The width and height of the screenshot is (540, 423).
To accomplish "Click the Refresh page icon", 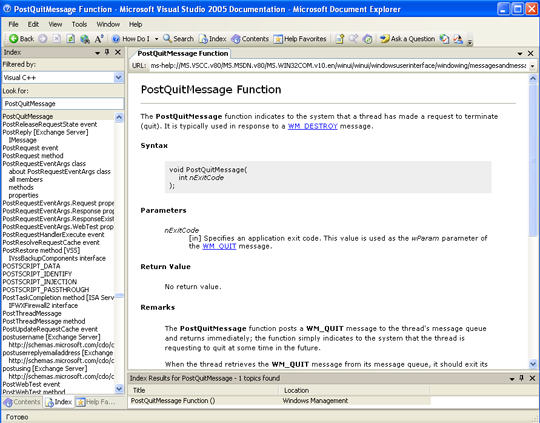I will pos(71,39).
